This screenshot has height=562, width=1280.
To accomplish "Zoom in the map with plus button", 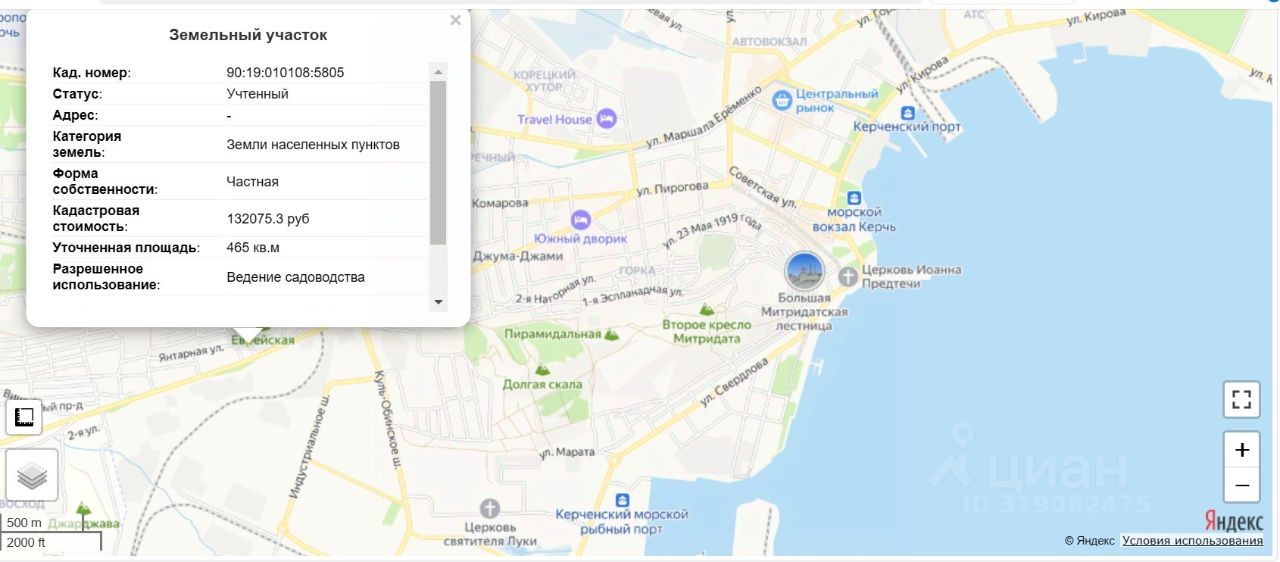I will coord(1241,450).
